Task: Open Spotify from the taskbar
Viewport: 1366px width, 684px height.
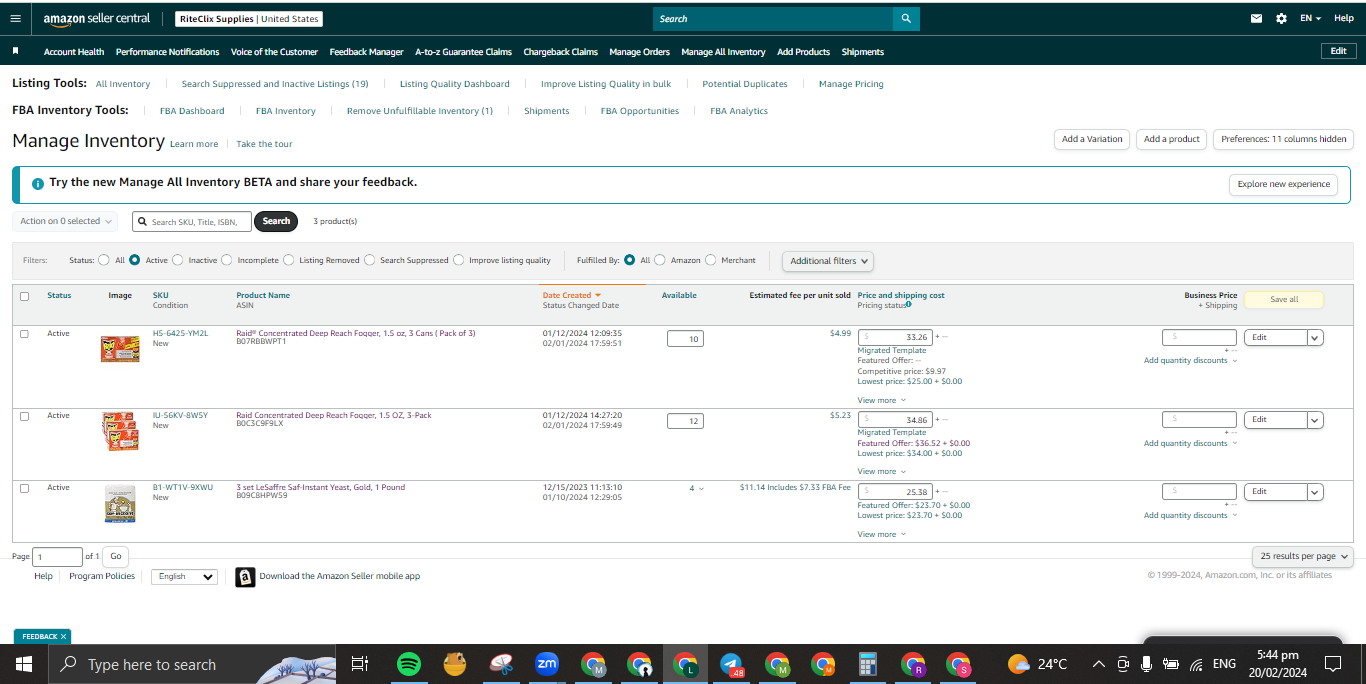Action: [408, 664]
